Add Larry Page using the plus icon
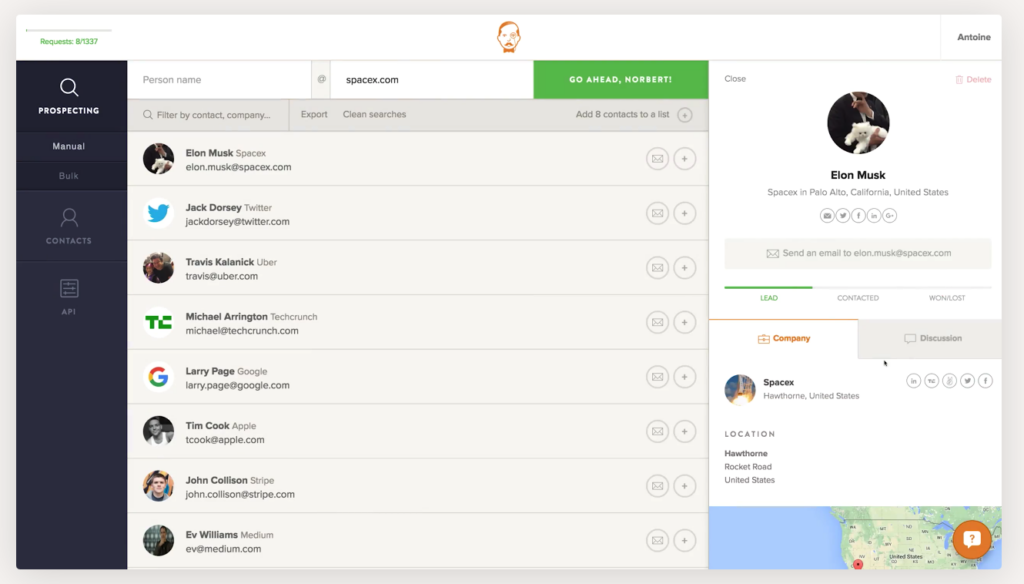 684,377
